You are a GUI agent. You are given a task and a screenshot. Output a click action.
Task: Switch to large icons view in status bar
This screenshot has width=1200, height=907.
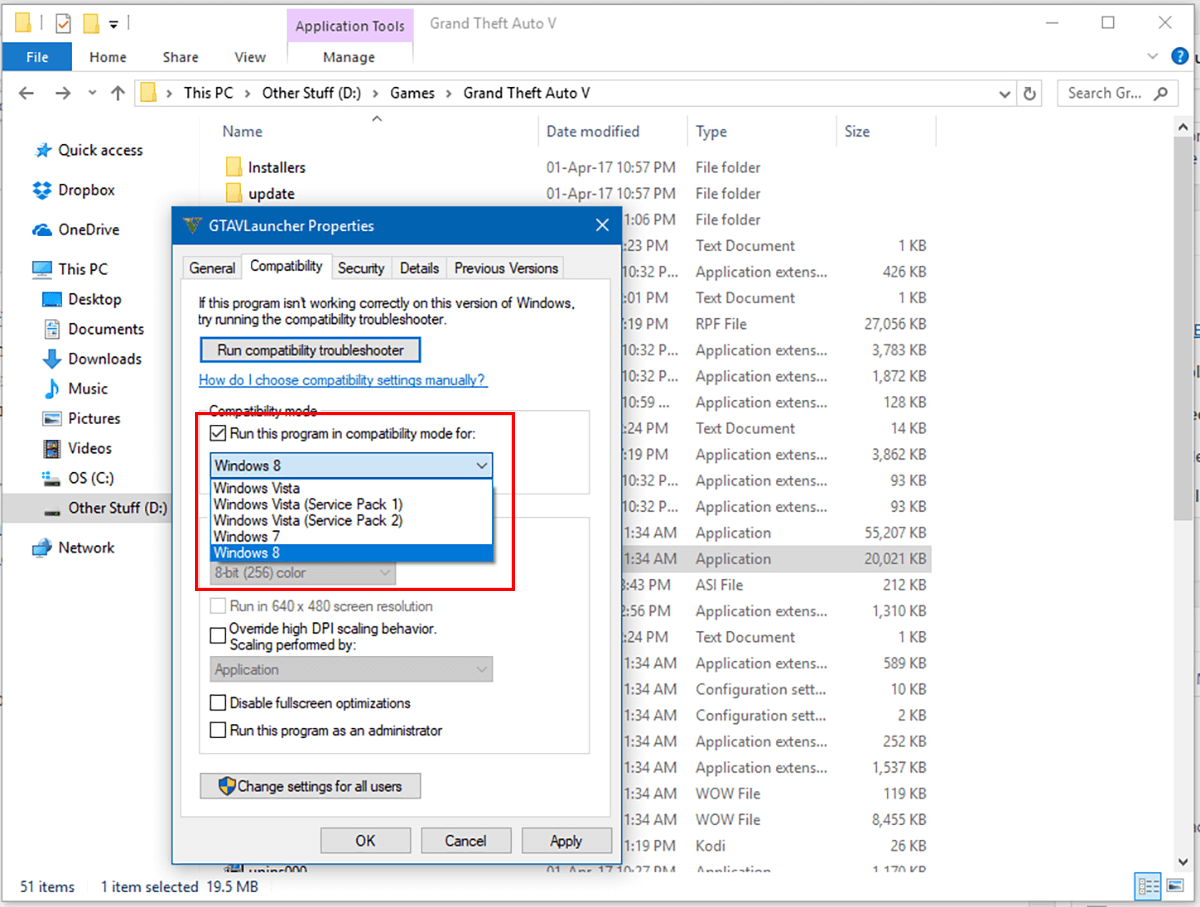[x=1173, y=886]
